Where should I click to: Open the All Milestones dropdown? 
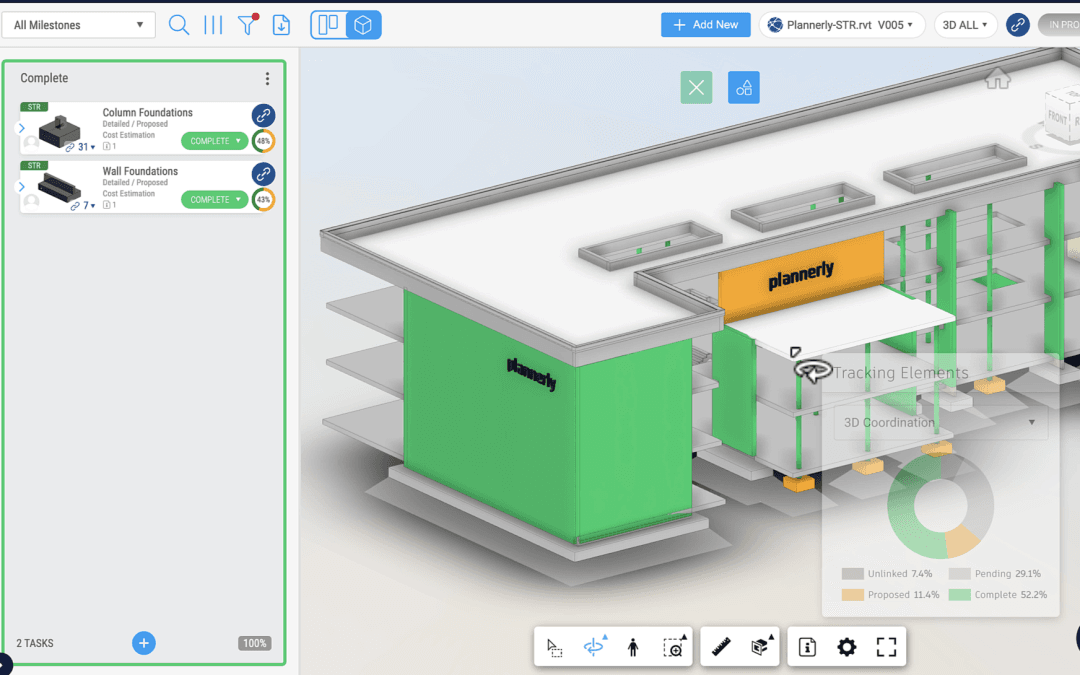79,25
